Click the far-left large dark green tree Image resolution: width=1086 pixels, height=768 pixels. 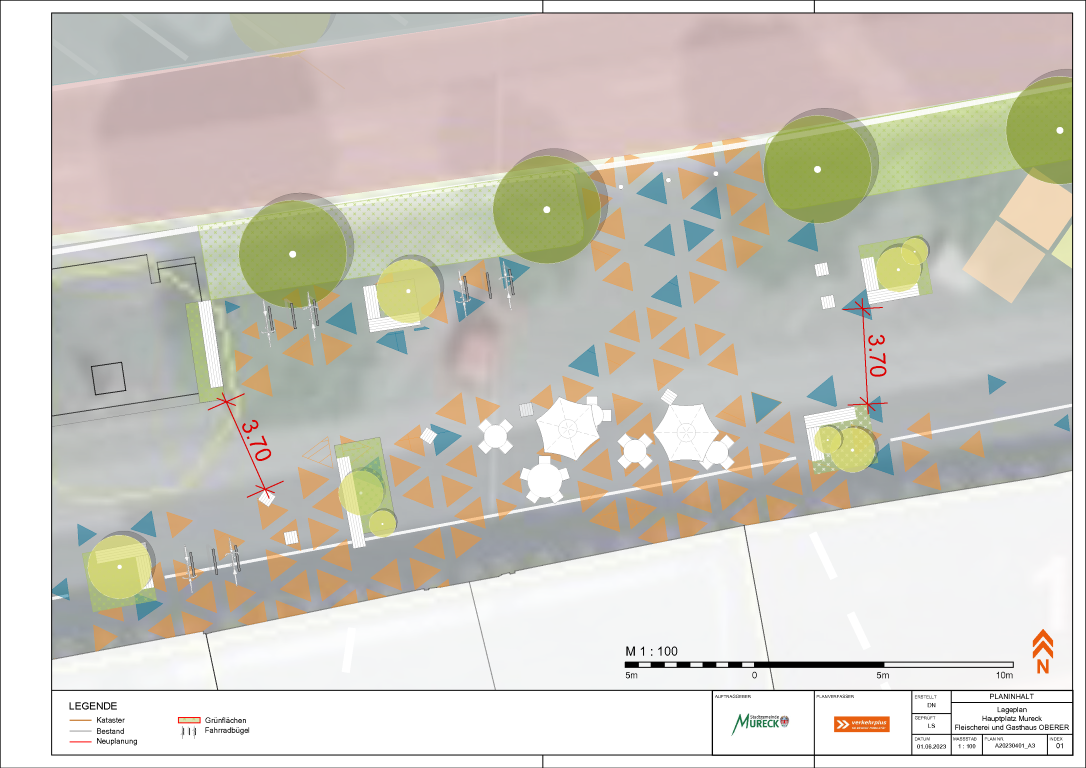point(293,254)
